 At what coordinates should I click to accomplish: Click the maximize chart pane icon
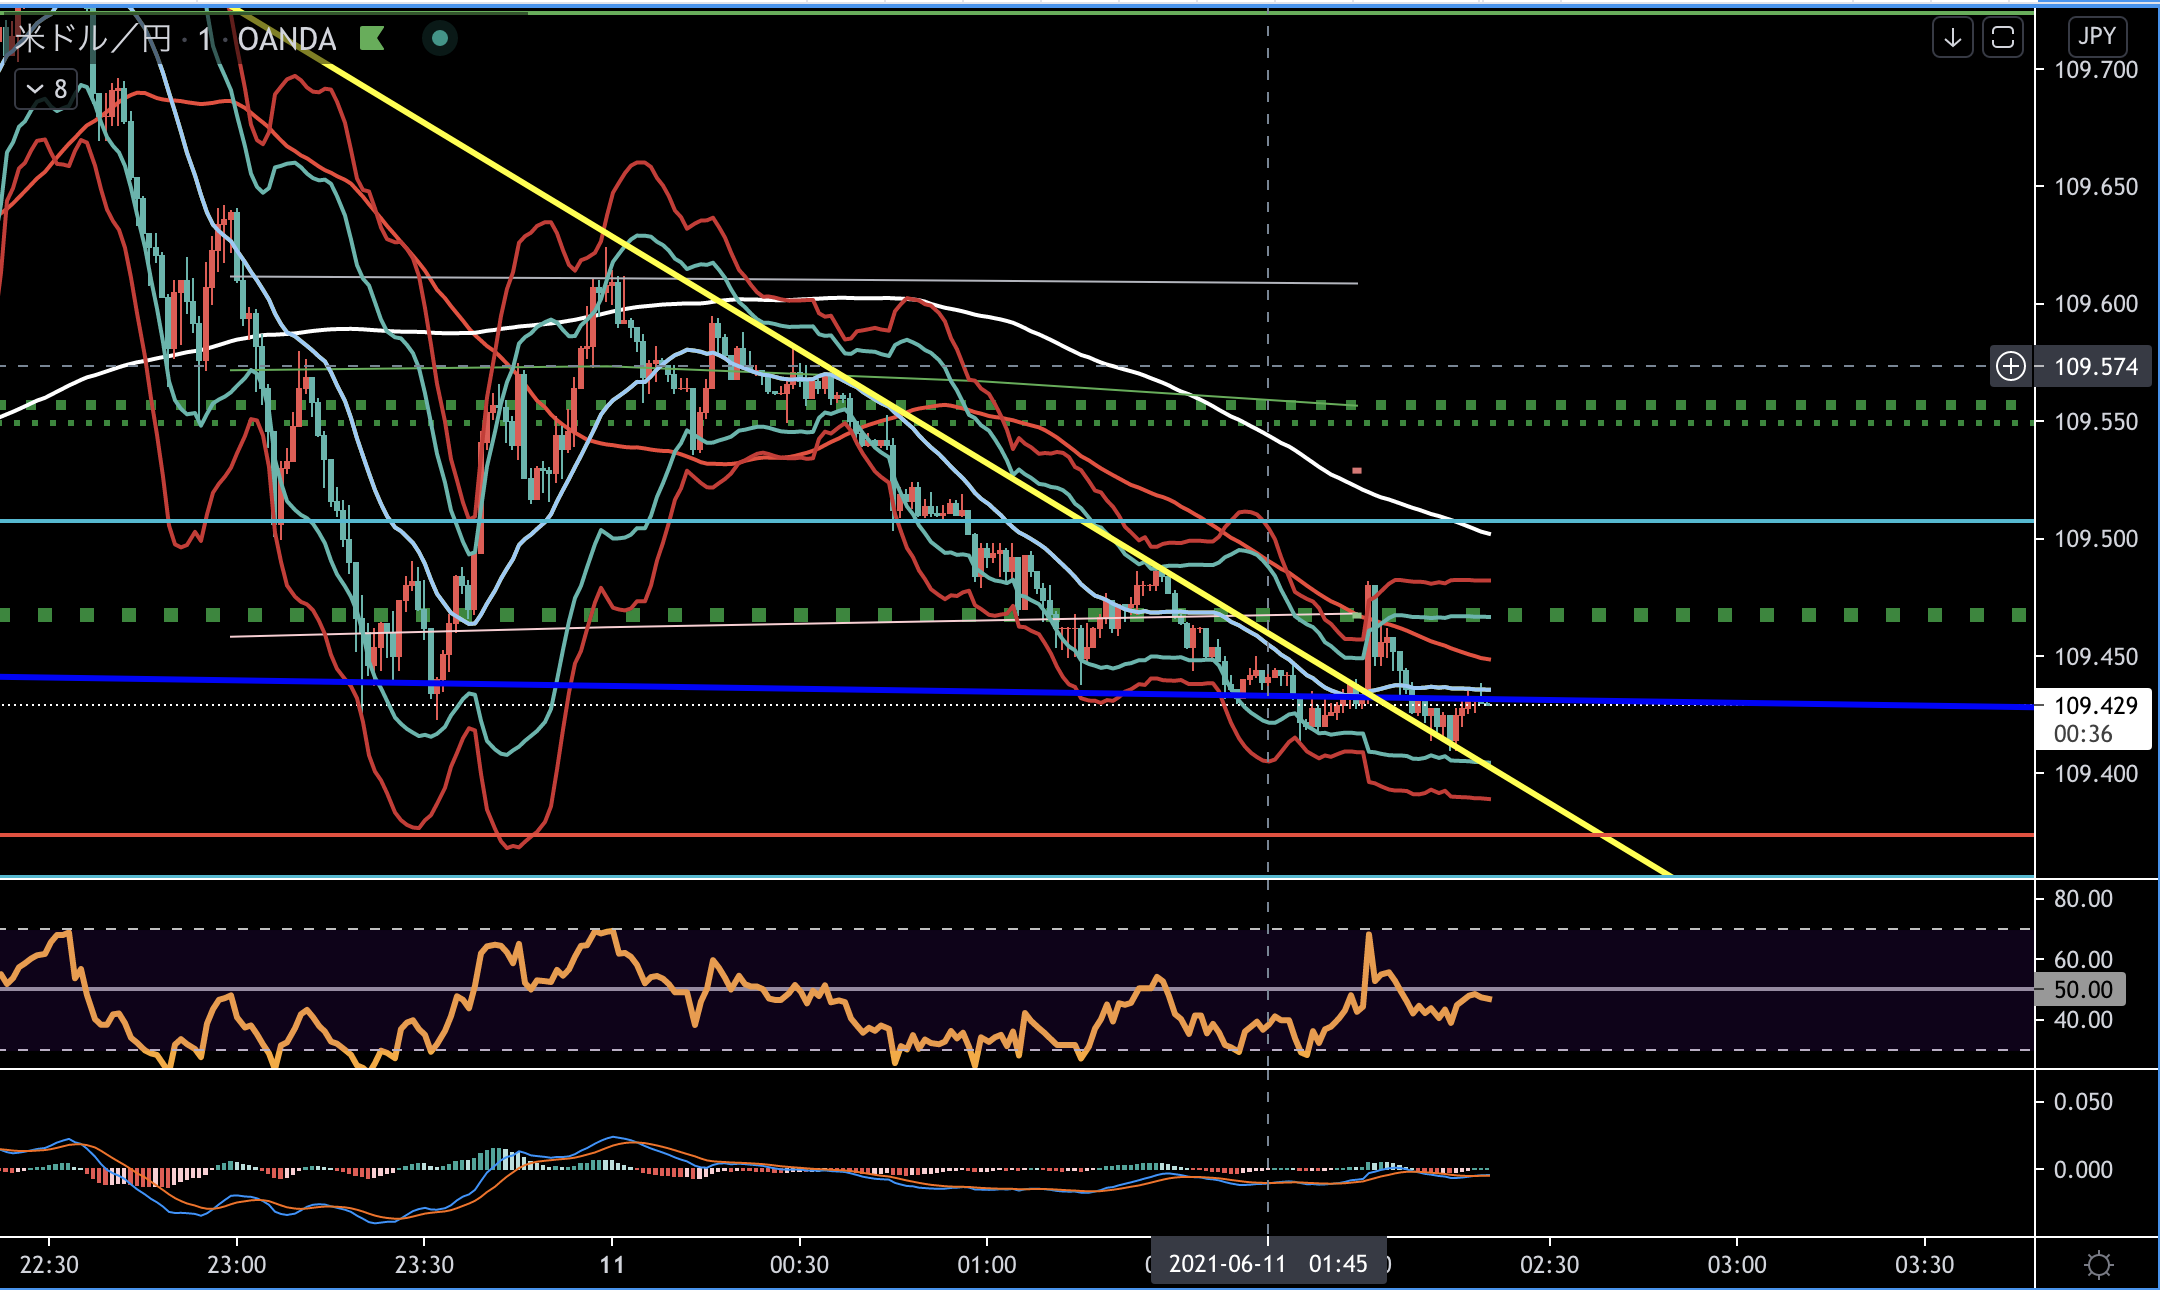(x=2002, y=39)
